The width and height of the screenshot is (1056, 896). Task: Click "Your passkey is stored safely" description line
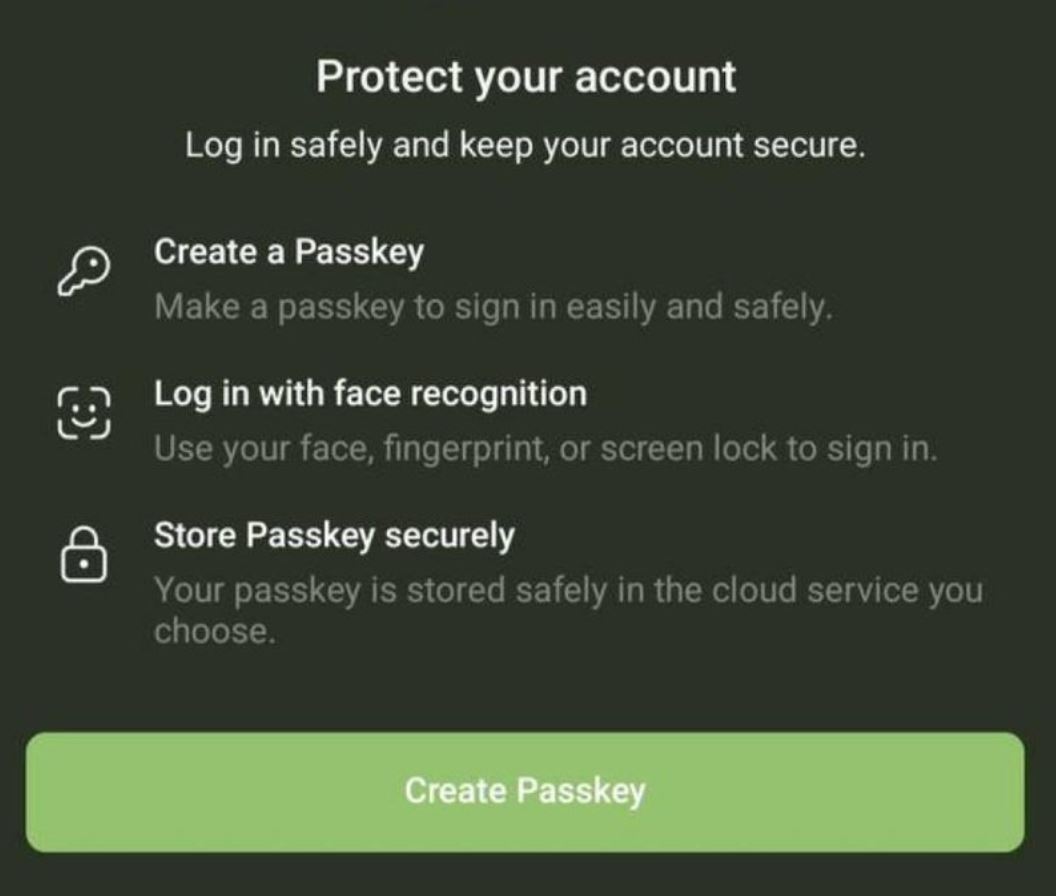pos(568,590)
